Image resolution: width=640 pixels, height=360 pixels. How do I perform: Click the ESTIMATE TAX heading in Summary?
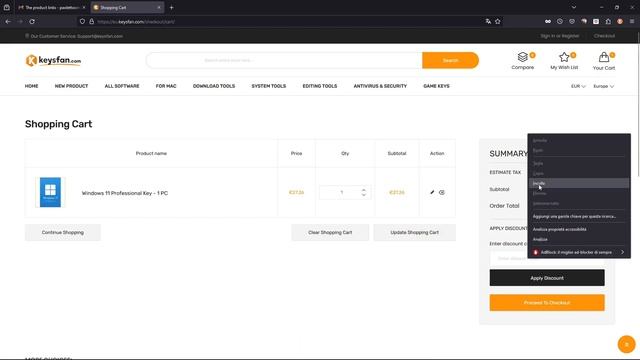click(x=505, y=172)
